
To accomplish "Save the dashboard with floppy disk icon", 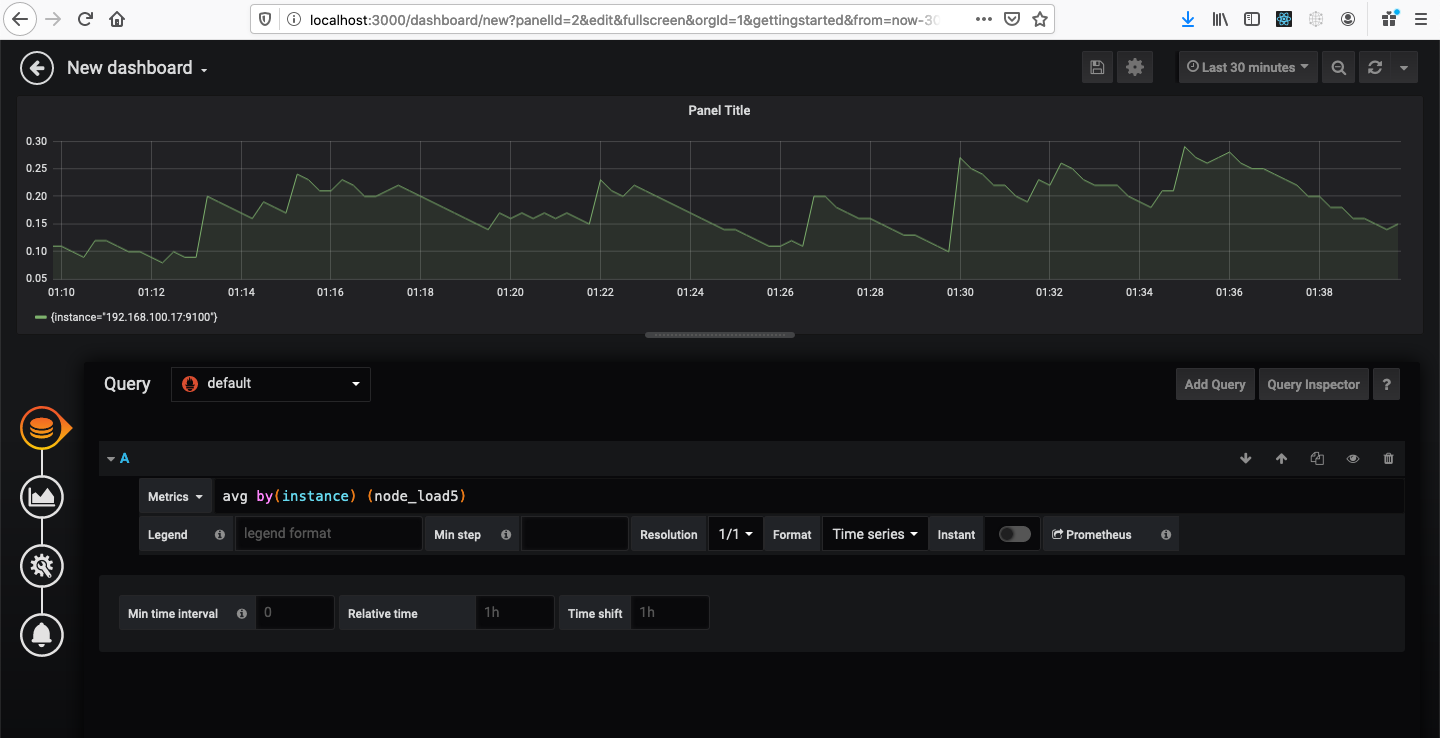I will (1097, 67).
